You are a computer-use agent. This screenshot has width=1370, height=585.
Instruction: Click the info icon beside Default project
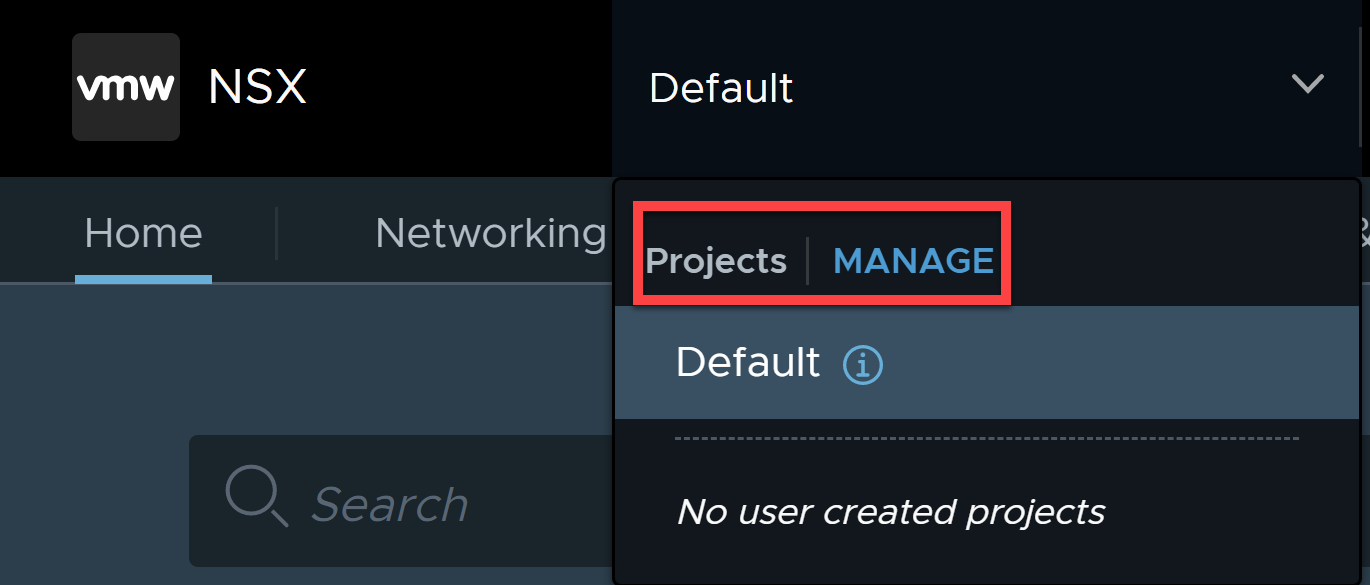point(863,365)
